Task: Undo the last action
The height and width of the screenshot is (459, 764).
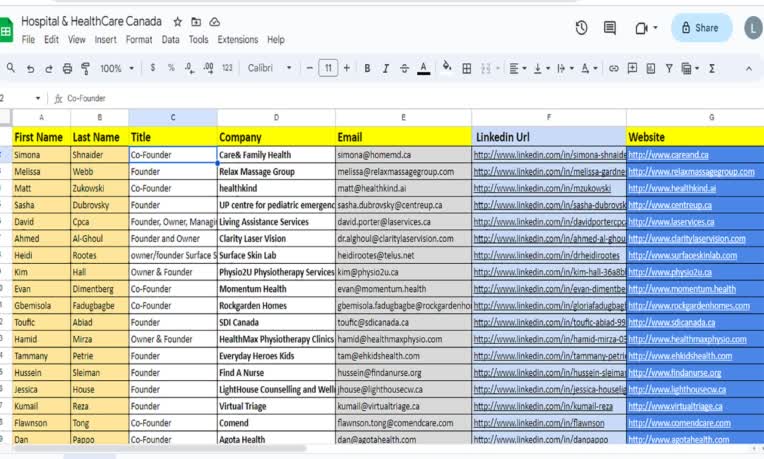Action: click(30, 69)
